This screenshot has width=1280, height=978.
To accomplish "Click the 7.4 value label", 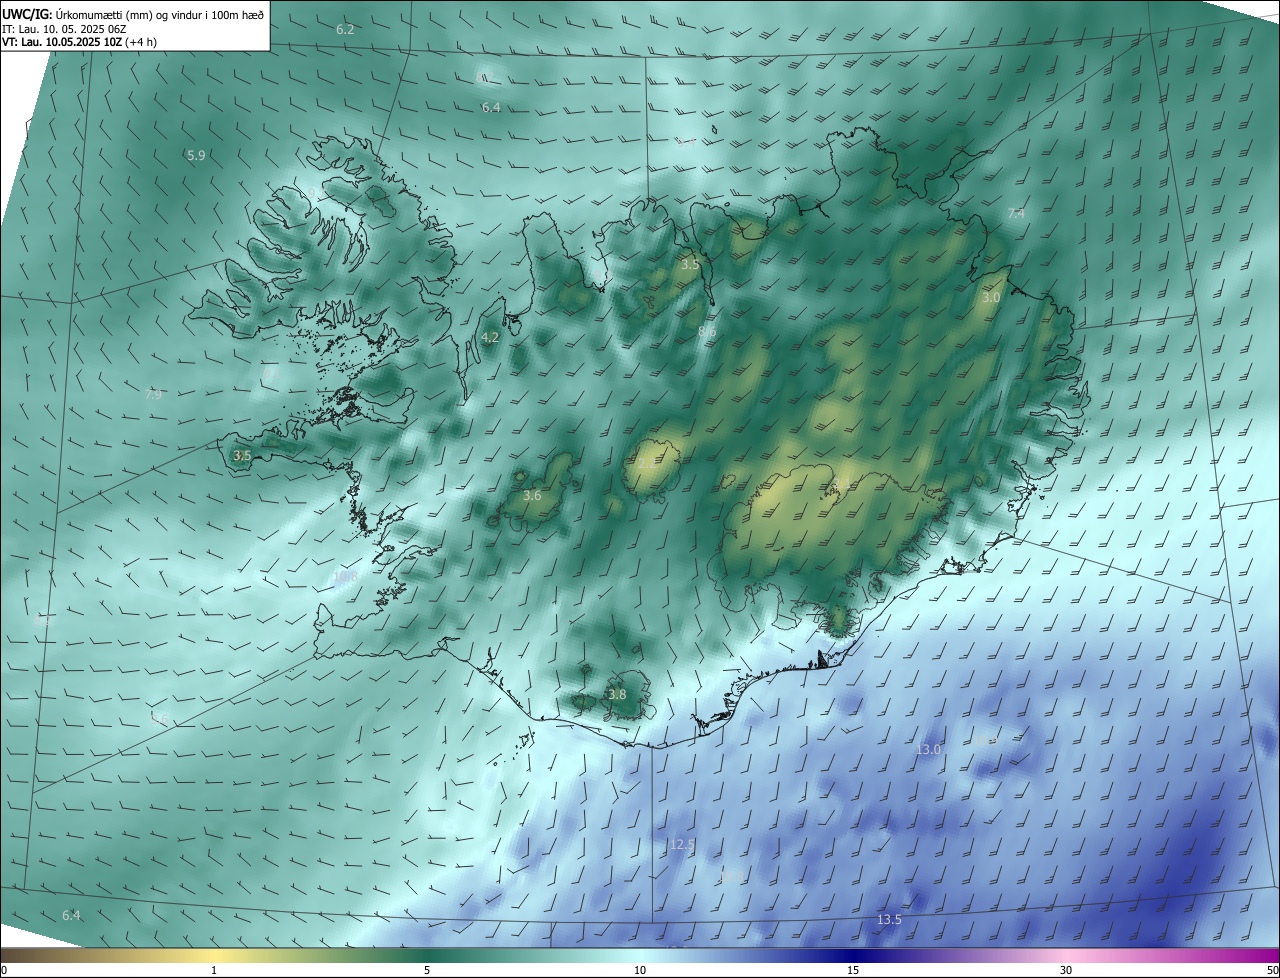I will pyautogui.click(x=1016, y=214).
